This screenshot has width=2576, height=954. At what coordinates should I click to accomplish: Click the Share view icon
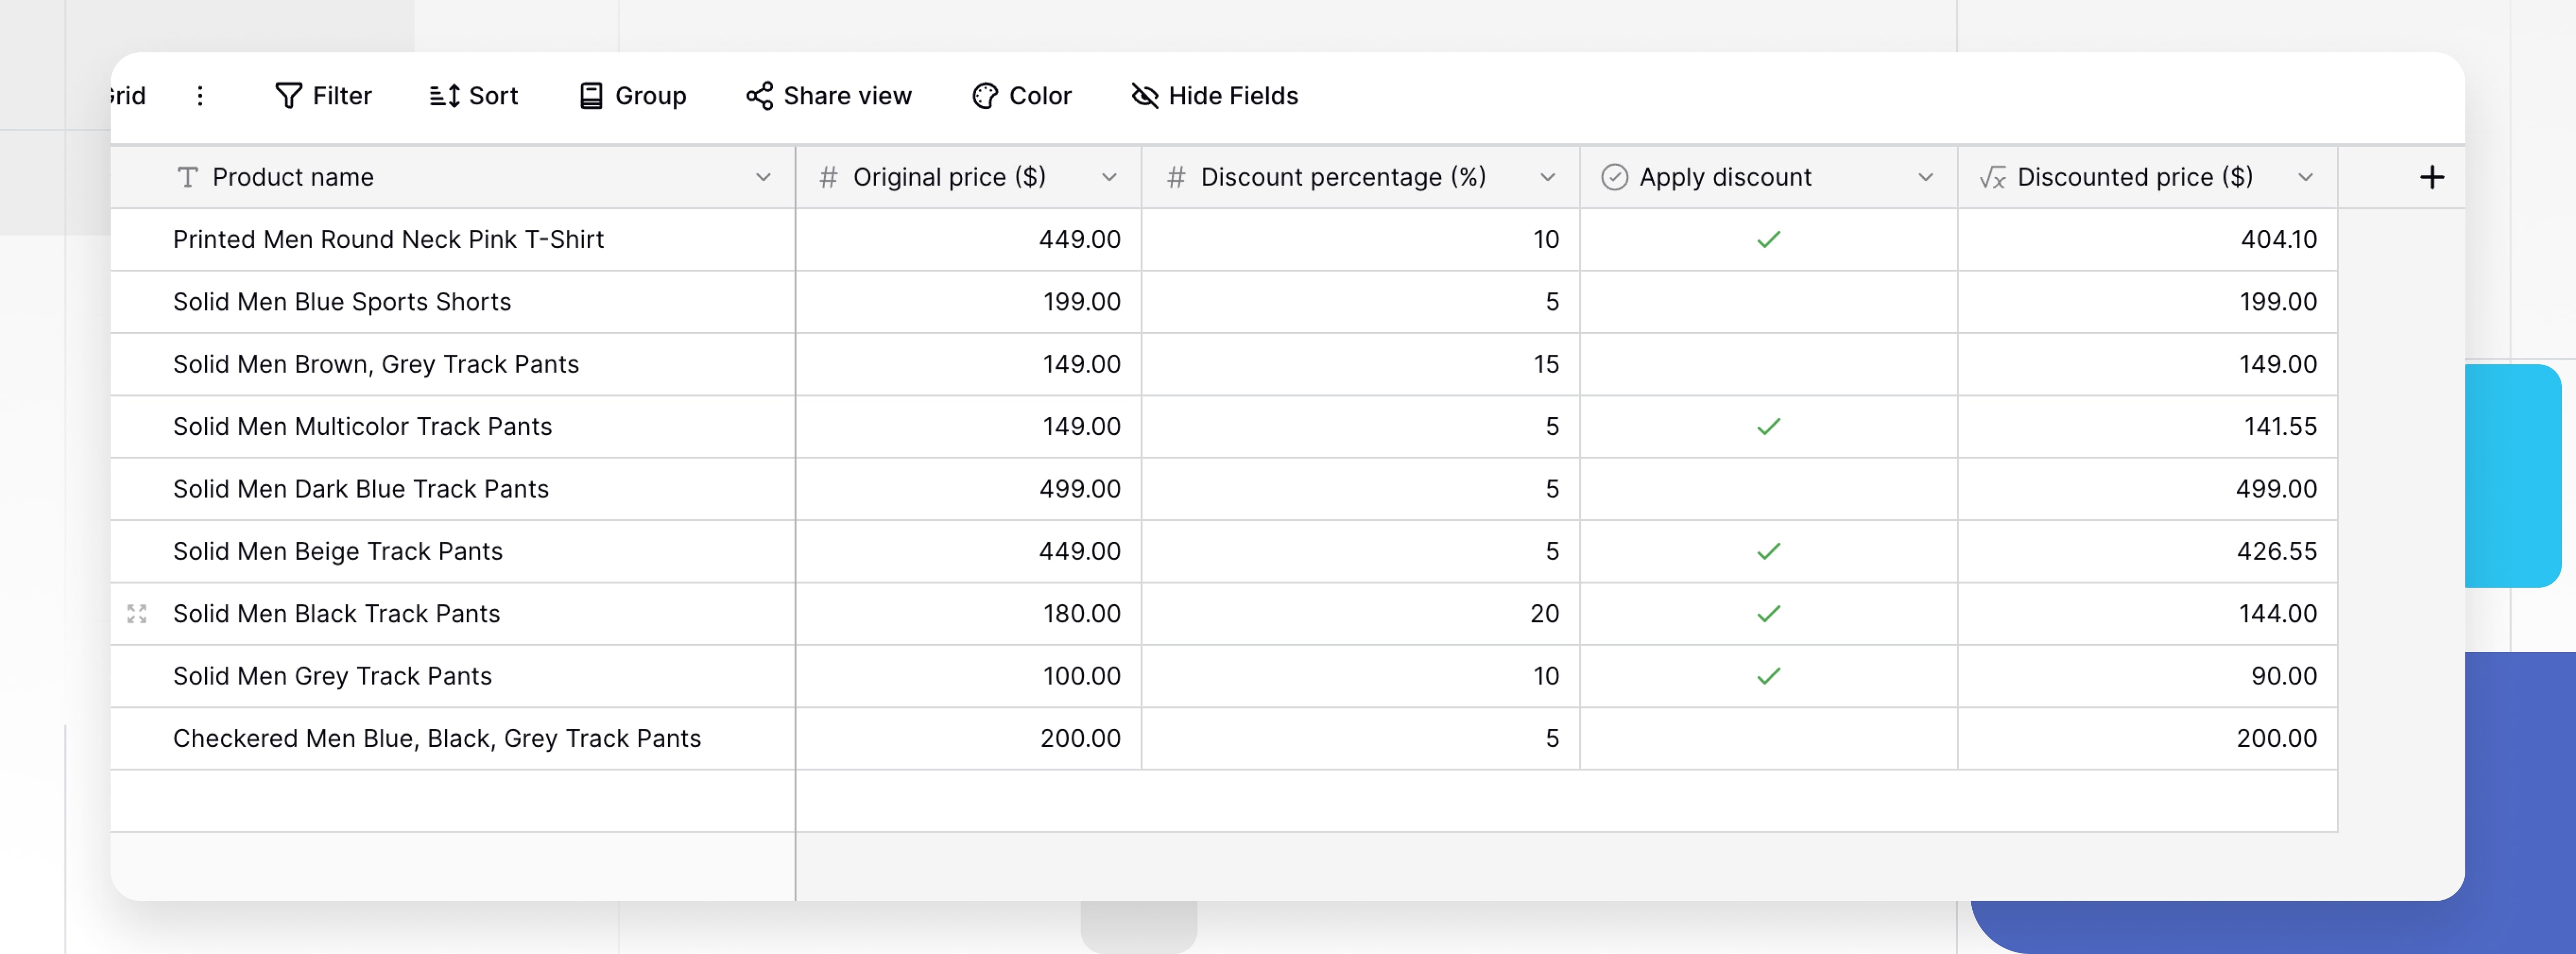(x=759, y=96)
